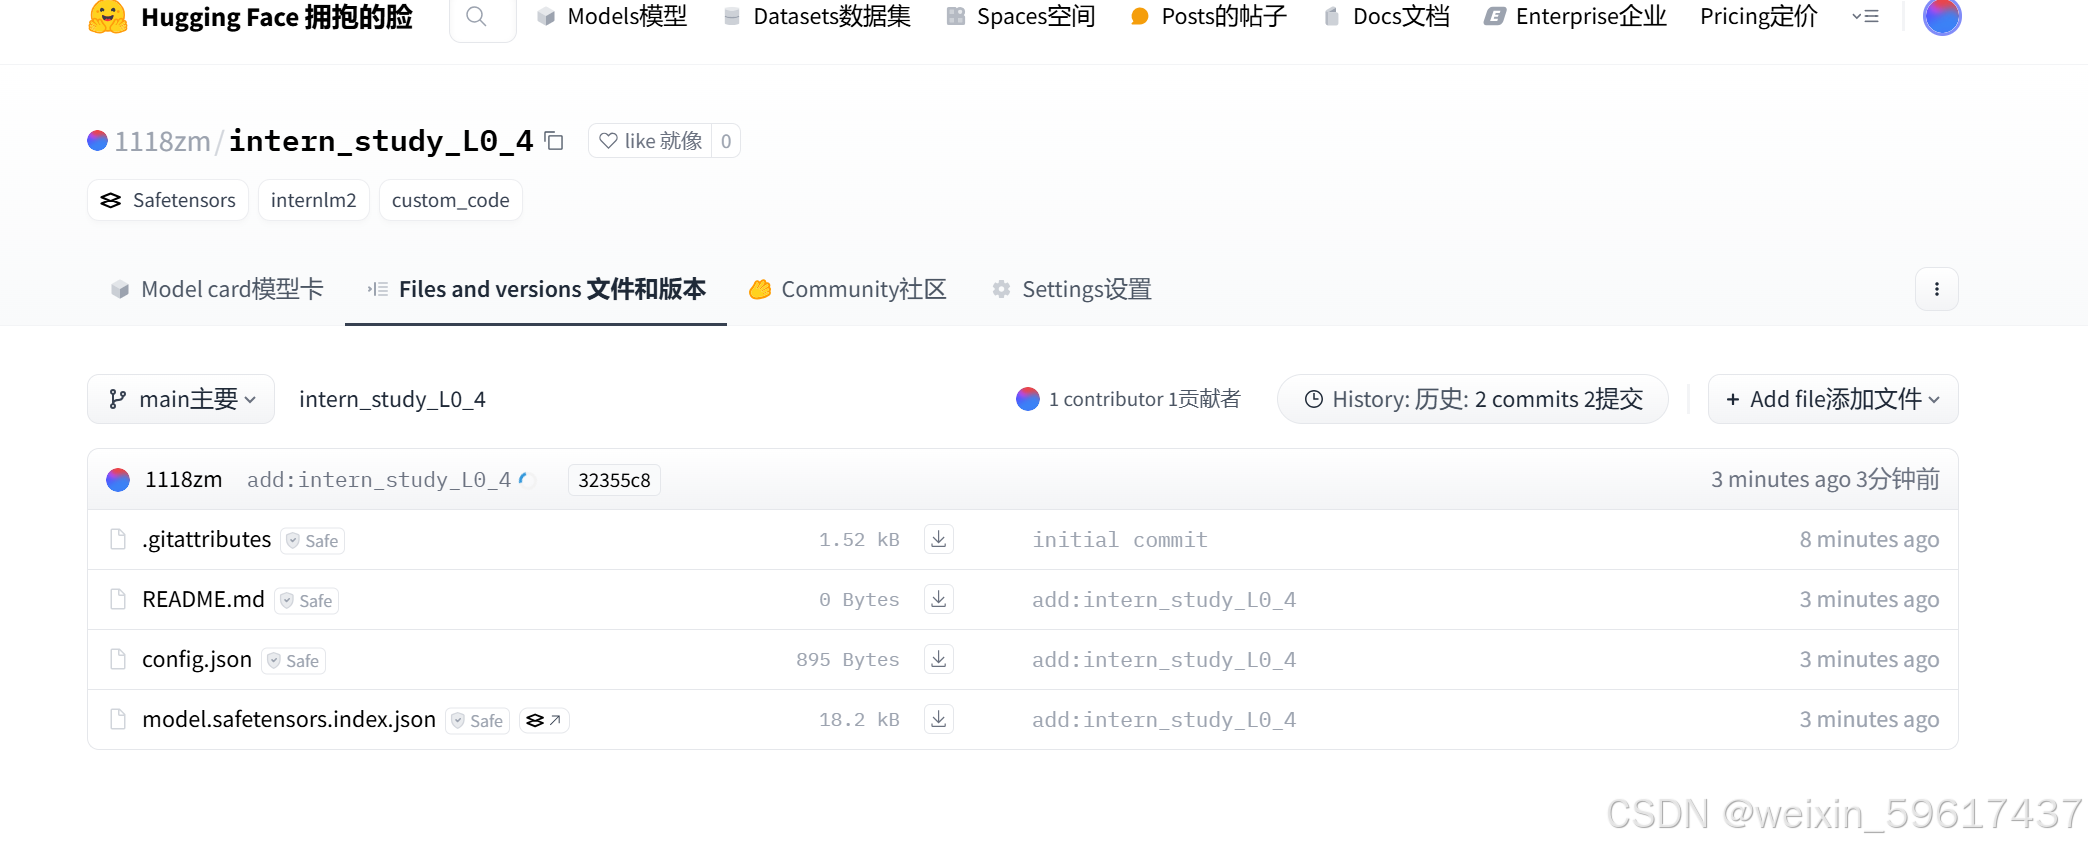Open History with 2 commits
This screenshot has width=2088, height=848.
1473,399
